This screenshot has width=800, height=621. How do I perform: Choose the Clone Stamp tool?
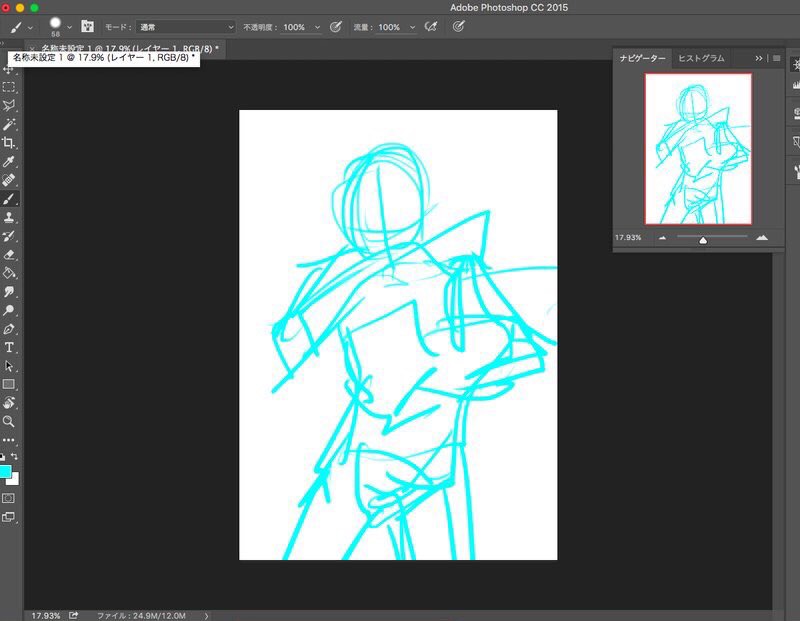(x=9, y=217)
